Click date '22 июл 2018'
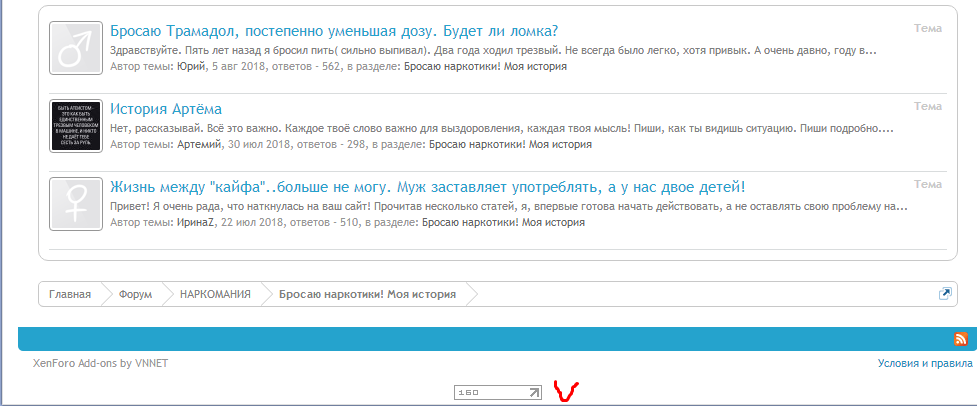977x406 pixels. pyautogui.click(x=252, y=222)
